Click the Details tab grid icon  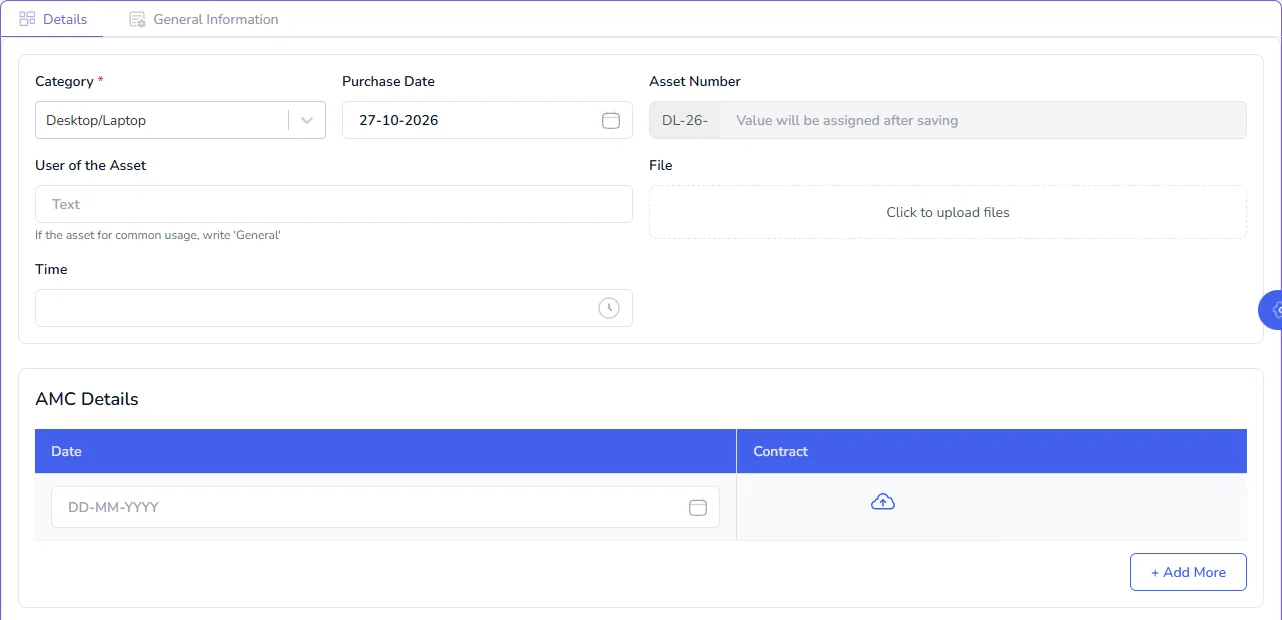27,19
